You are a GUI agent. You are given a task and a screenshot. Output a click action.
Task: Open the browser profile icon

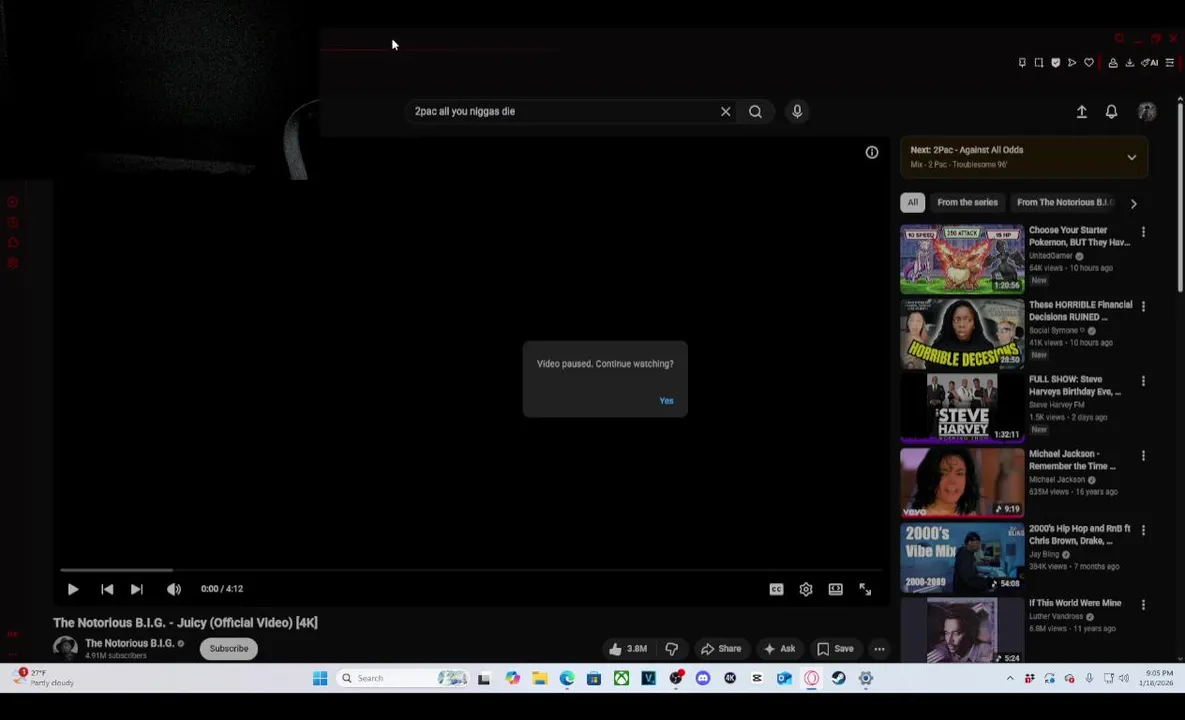coord(1112,63)
